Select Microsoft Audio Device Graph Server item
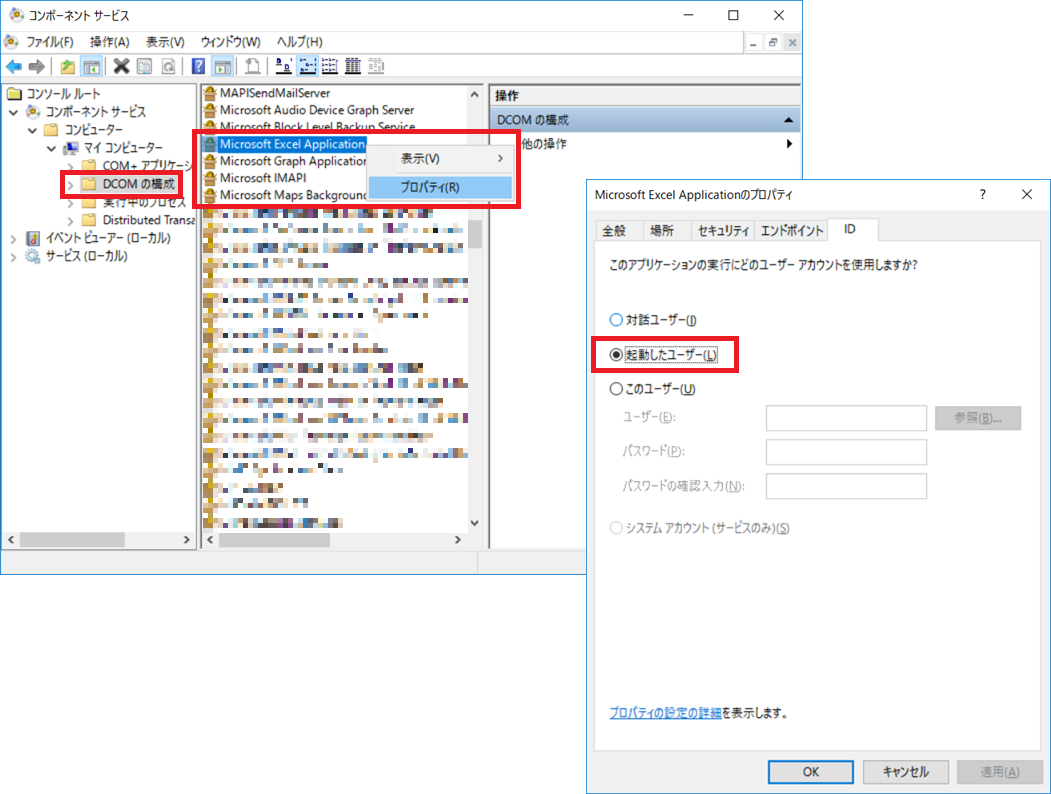The image size is (1051, 794). 316,110
